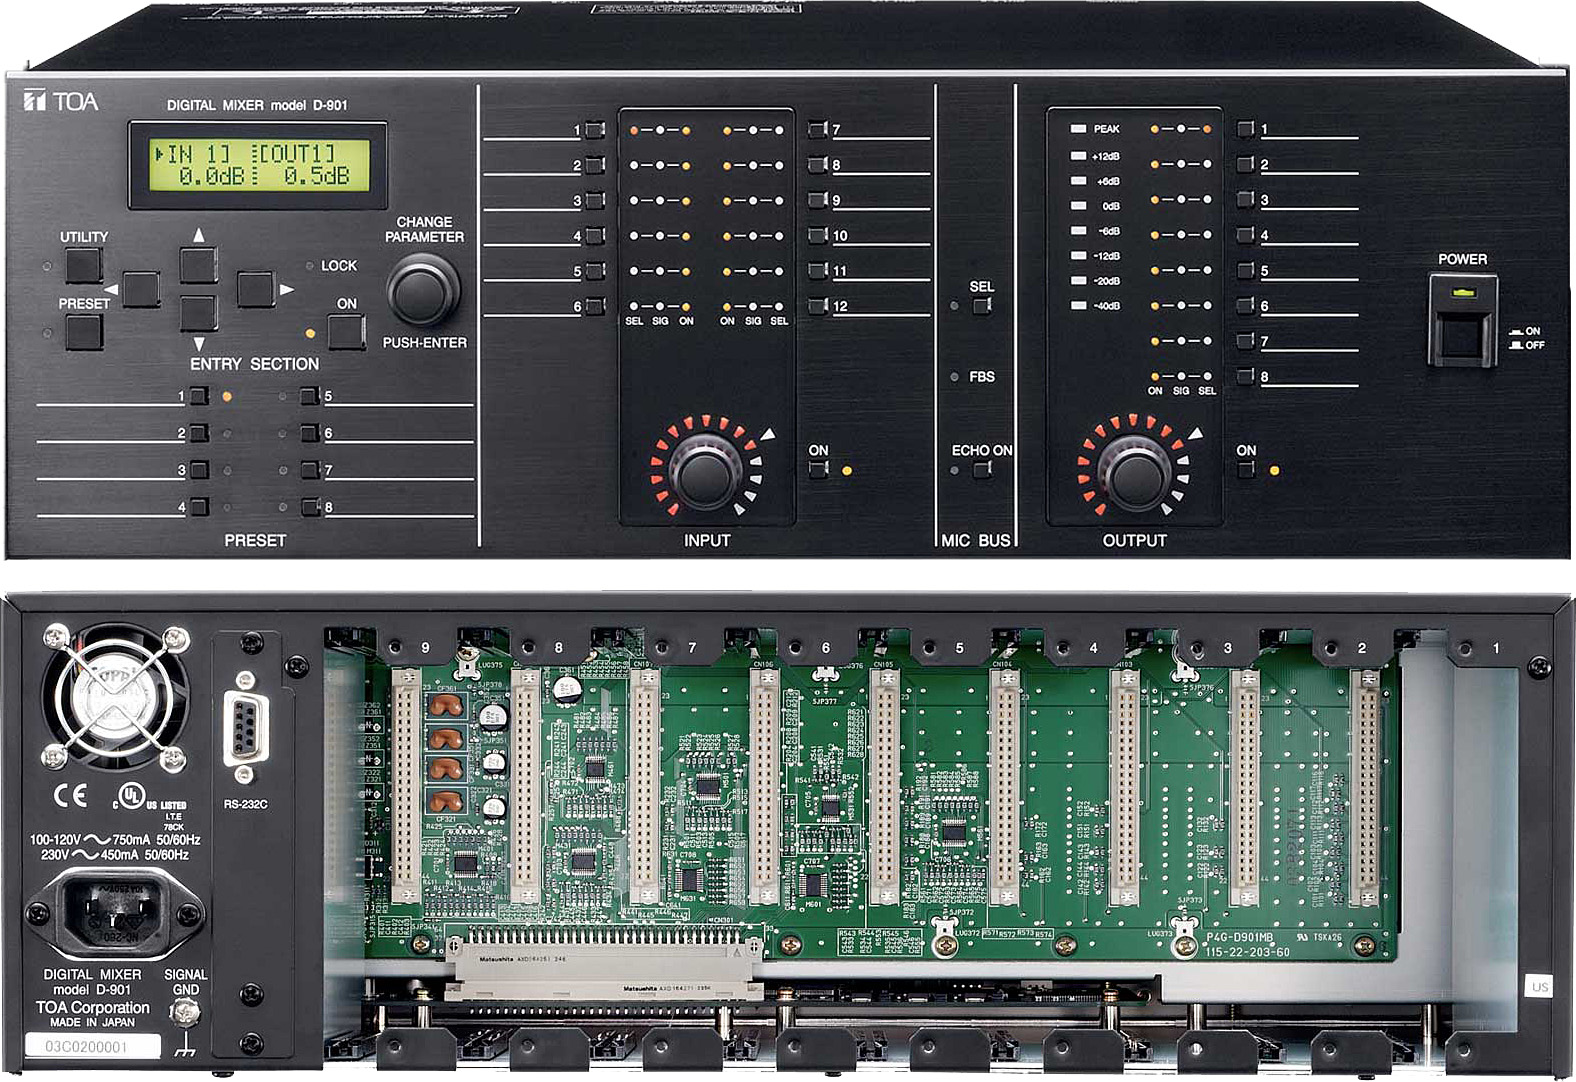
Task: Click the left arrow cursor button
Action: click(141, 289)
